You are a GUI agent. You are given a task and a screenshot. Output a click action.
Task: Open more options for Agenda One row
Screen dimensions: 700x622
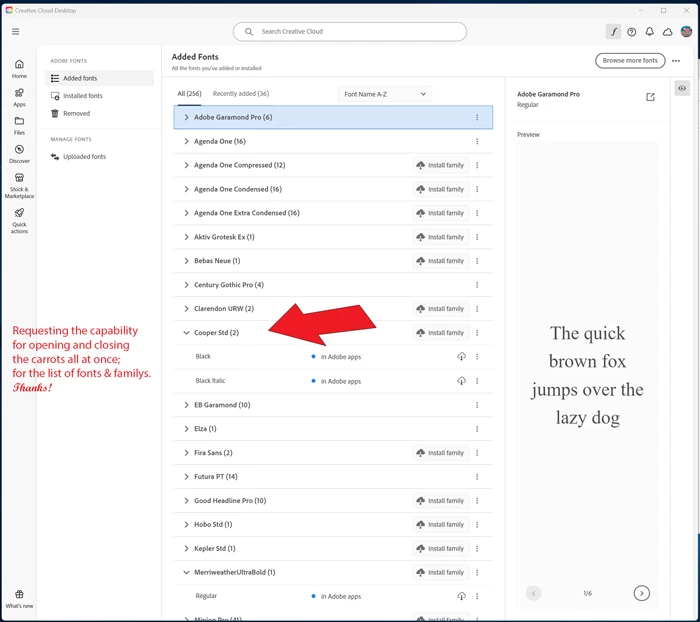pyautogui.click(x=477, y=142)
